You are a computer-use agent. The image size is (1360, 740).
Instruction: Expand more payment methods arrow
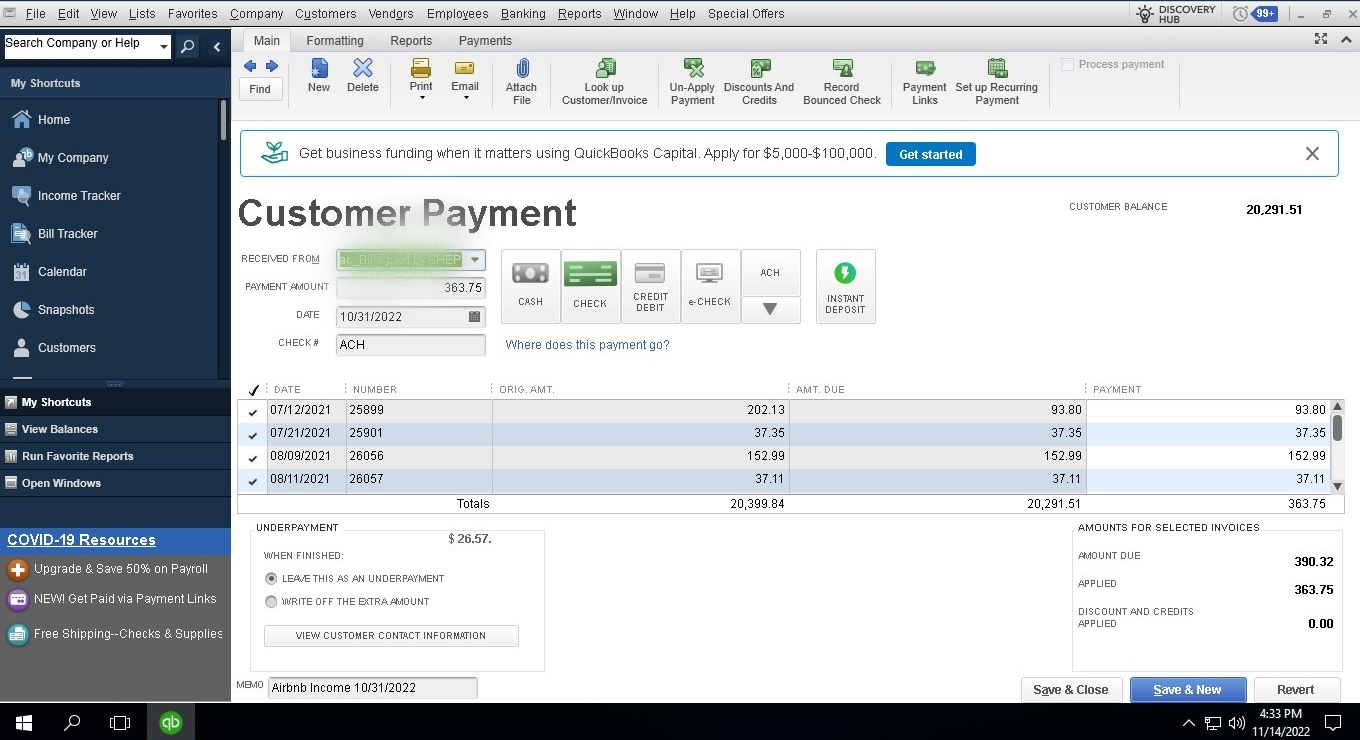point(770,310)
